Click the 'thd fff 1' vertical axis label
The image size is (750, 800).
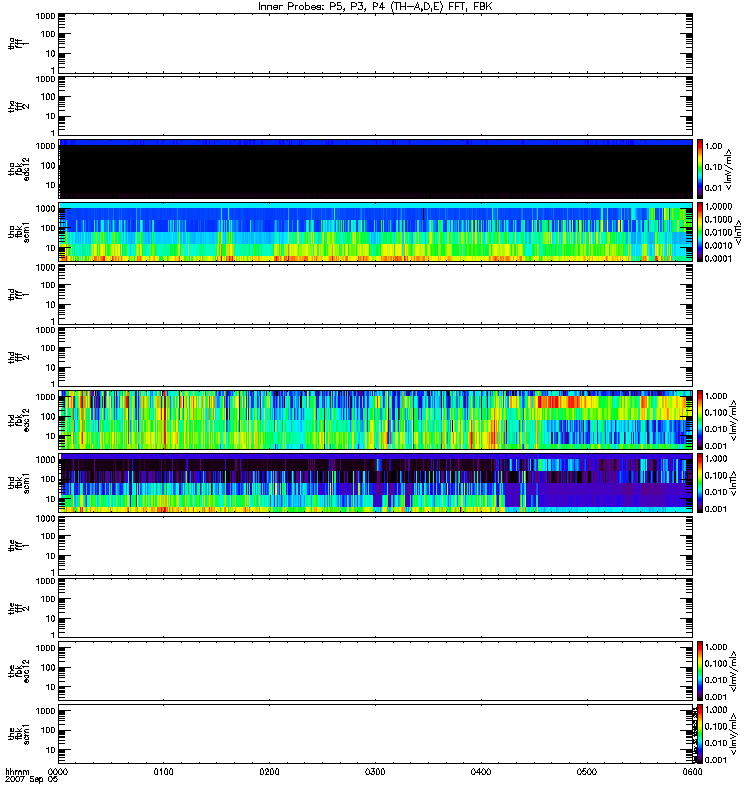click(18, 294)
